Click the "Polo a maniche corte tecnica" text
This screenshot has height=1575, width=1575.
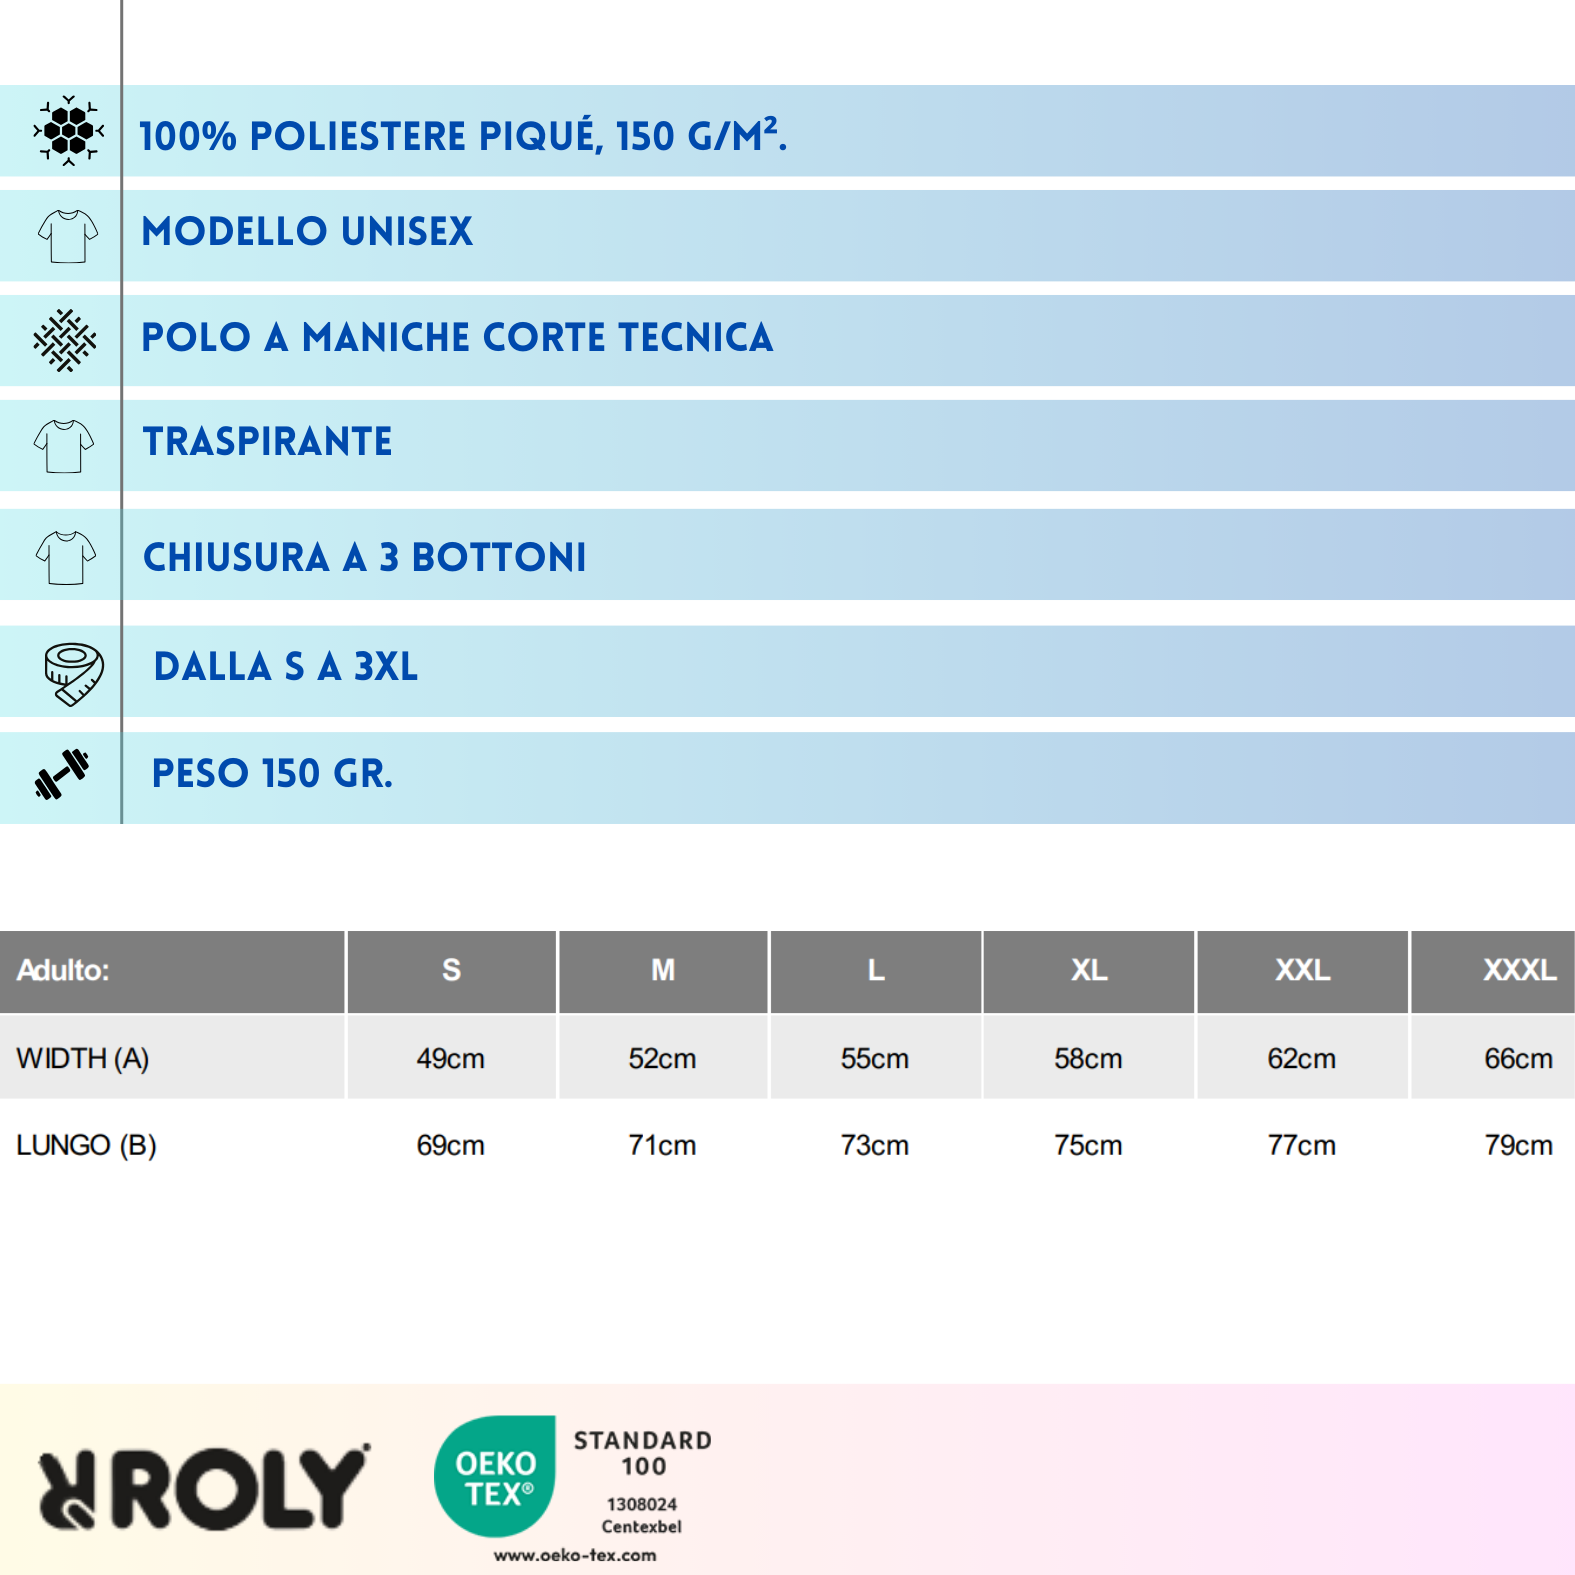coord(457,338)
